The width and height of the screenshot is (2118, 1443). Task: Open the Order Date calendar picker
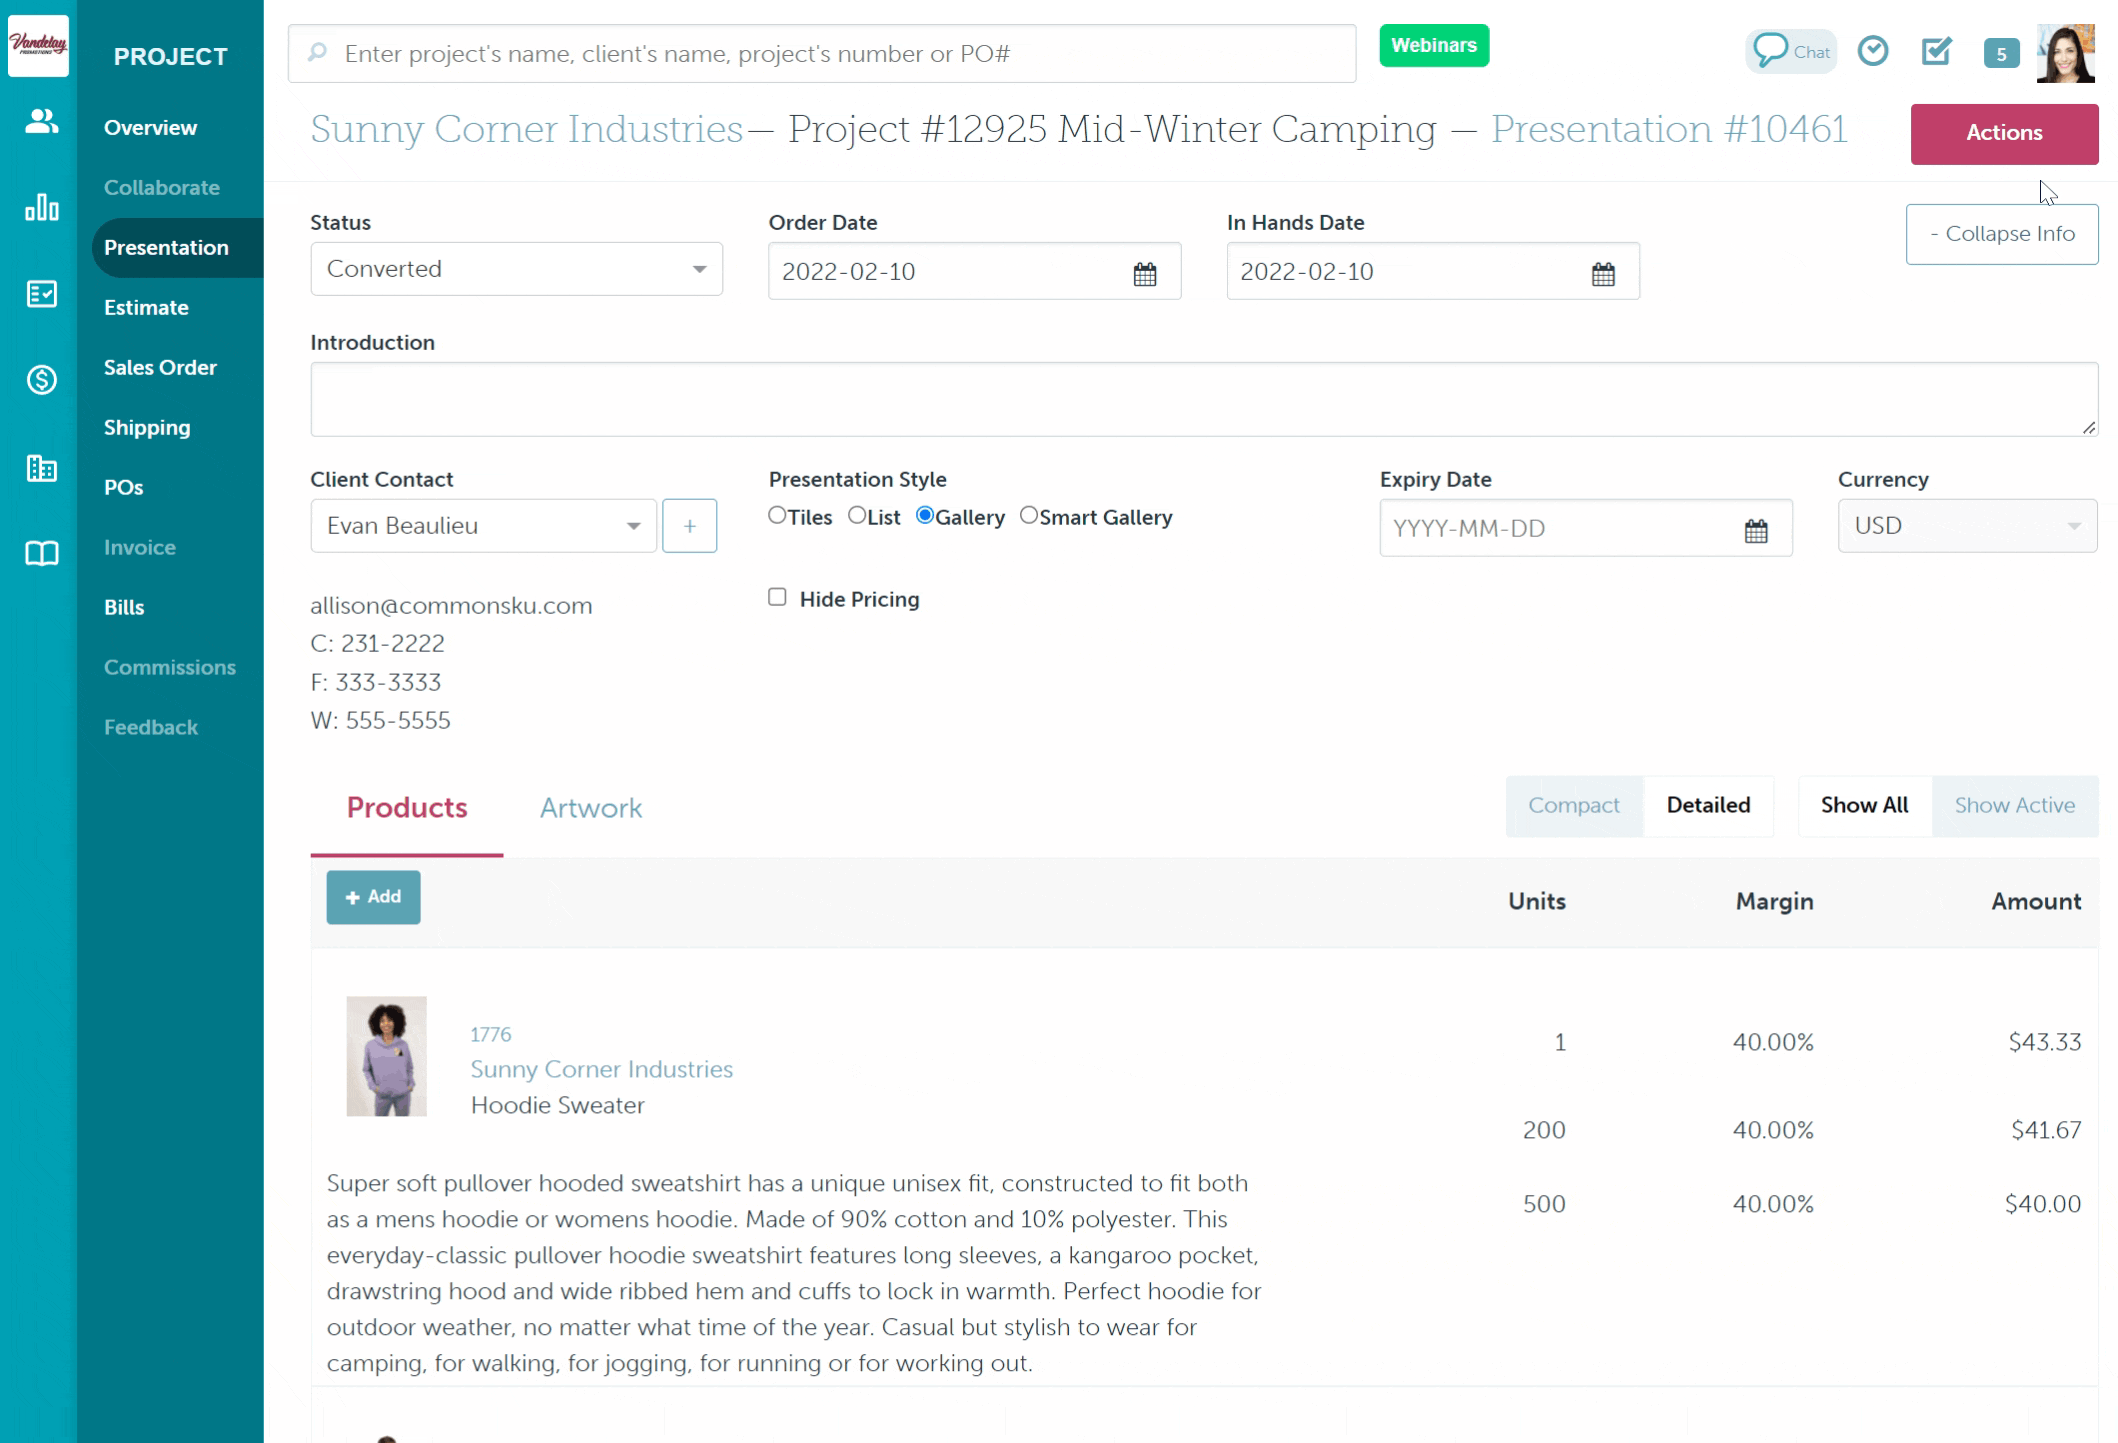pyautogui.click(x=1144, y=273)
